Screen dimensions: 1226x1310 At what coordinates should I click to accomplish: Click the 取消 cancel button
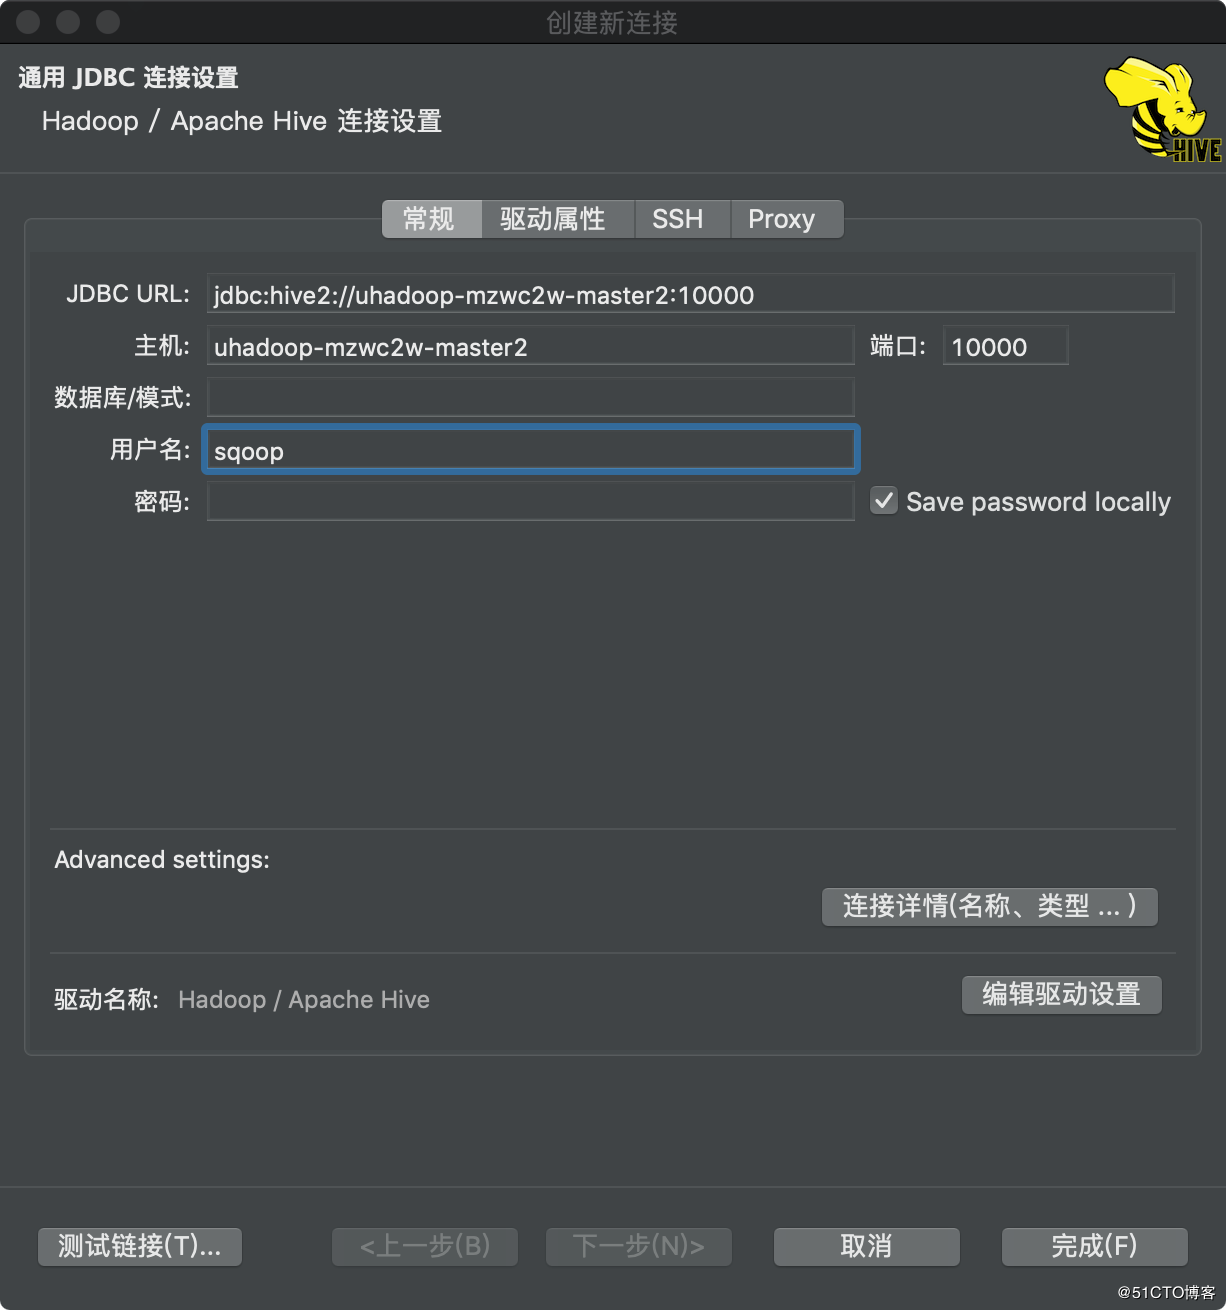coord(866,1246)
